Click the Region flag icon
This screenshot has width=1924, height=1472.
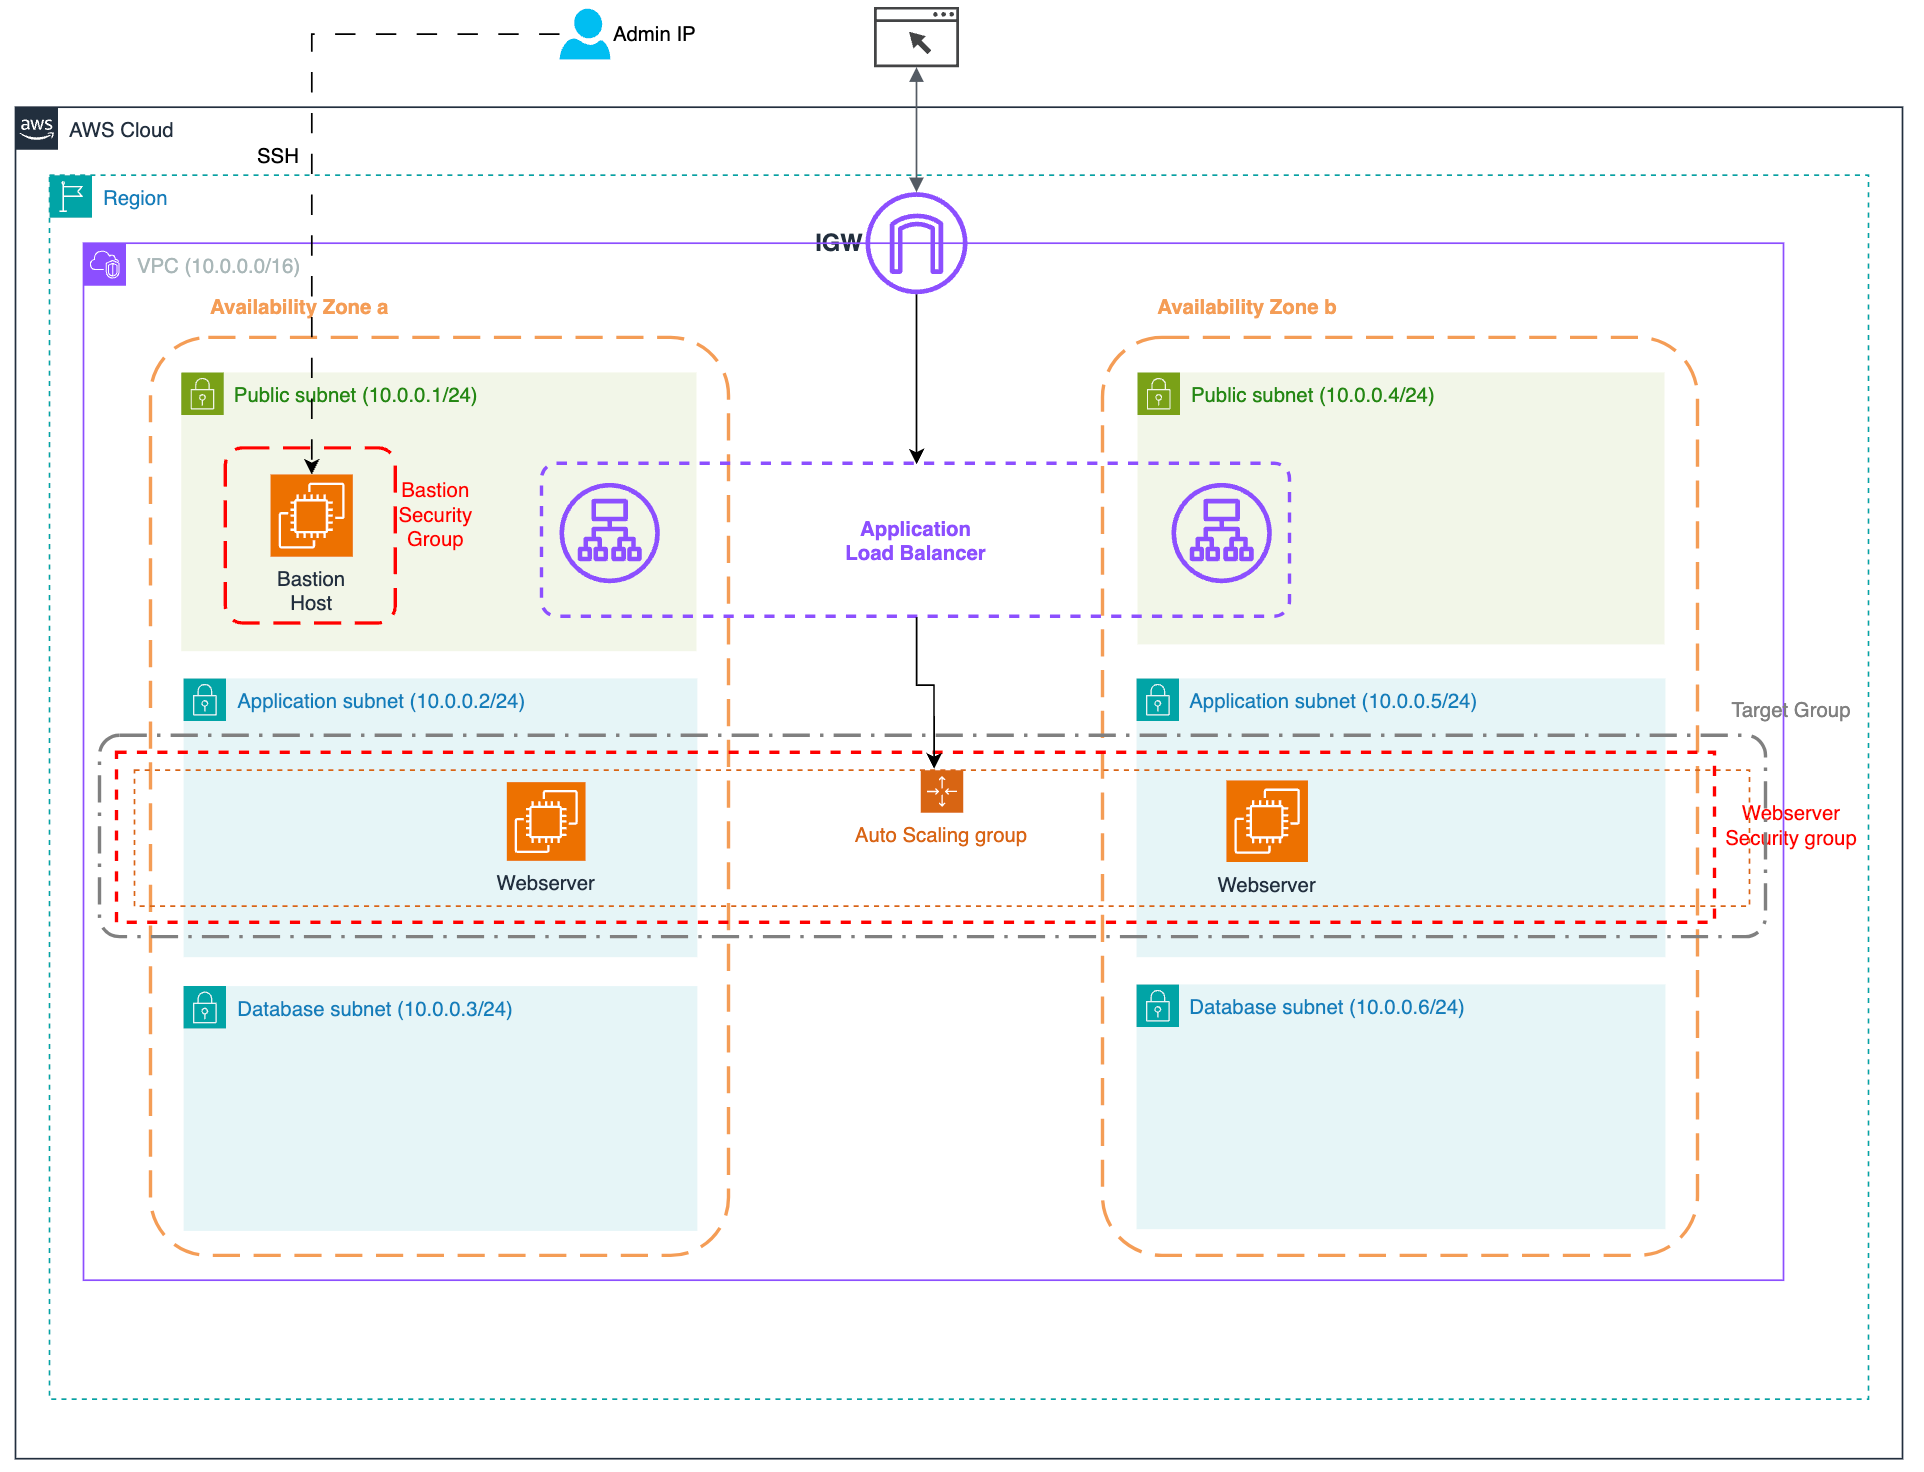coord(71,197)
